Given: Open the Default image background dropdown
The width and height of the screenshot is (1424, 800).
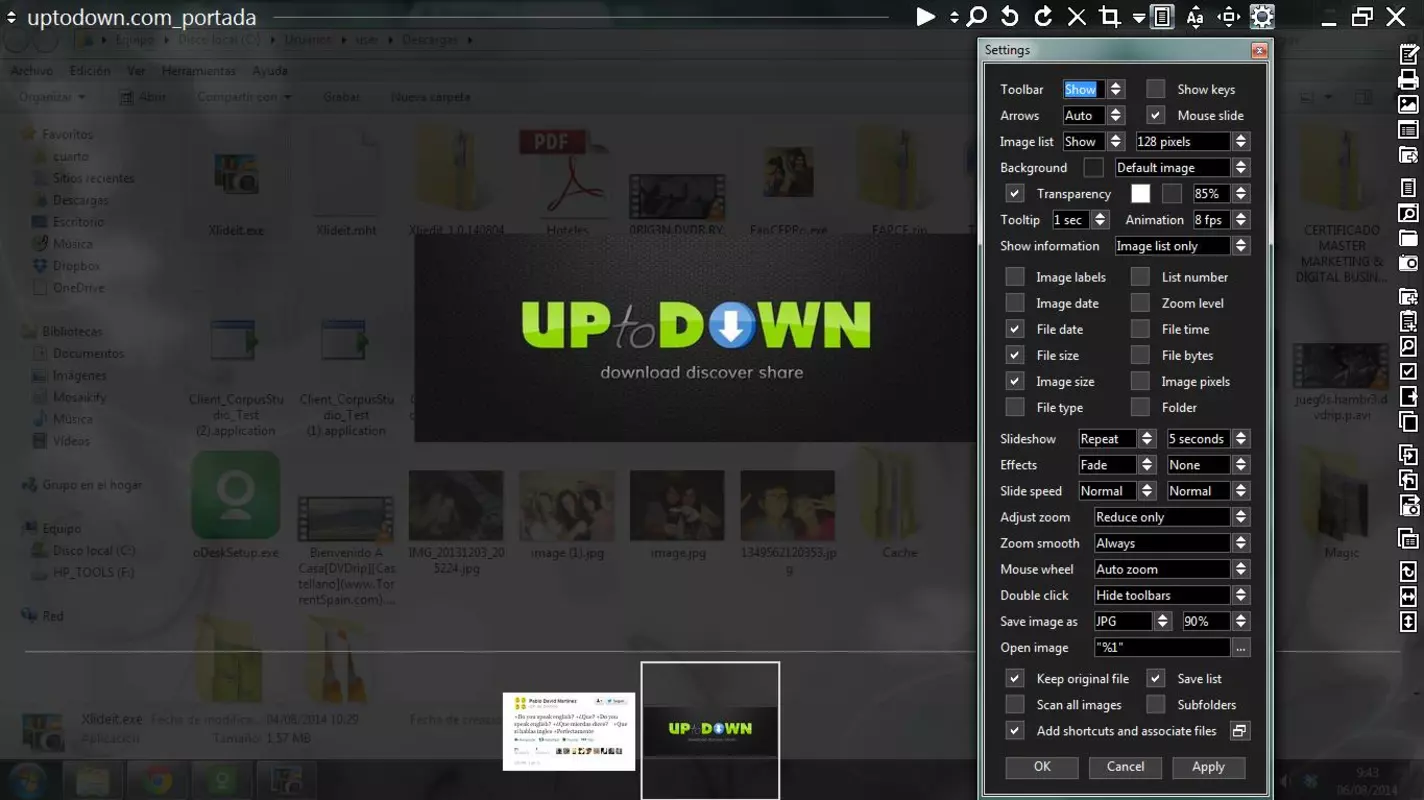Looking at the screenshot, I should pos(1241,167).
